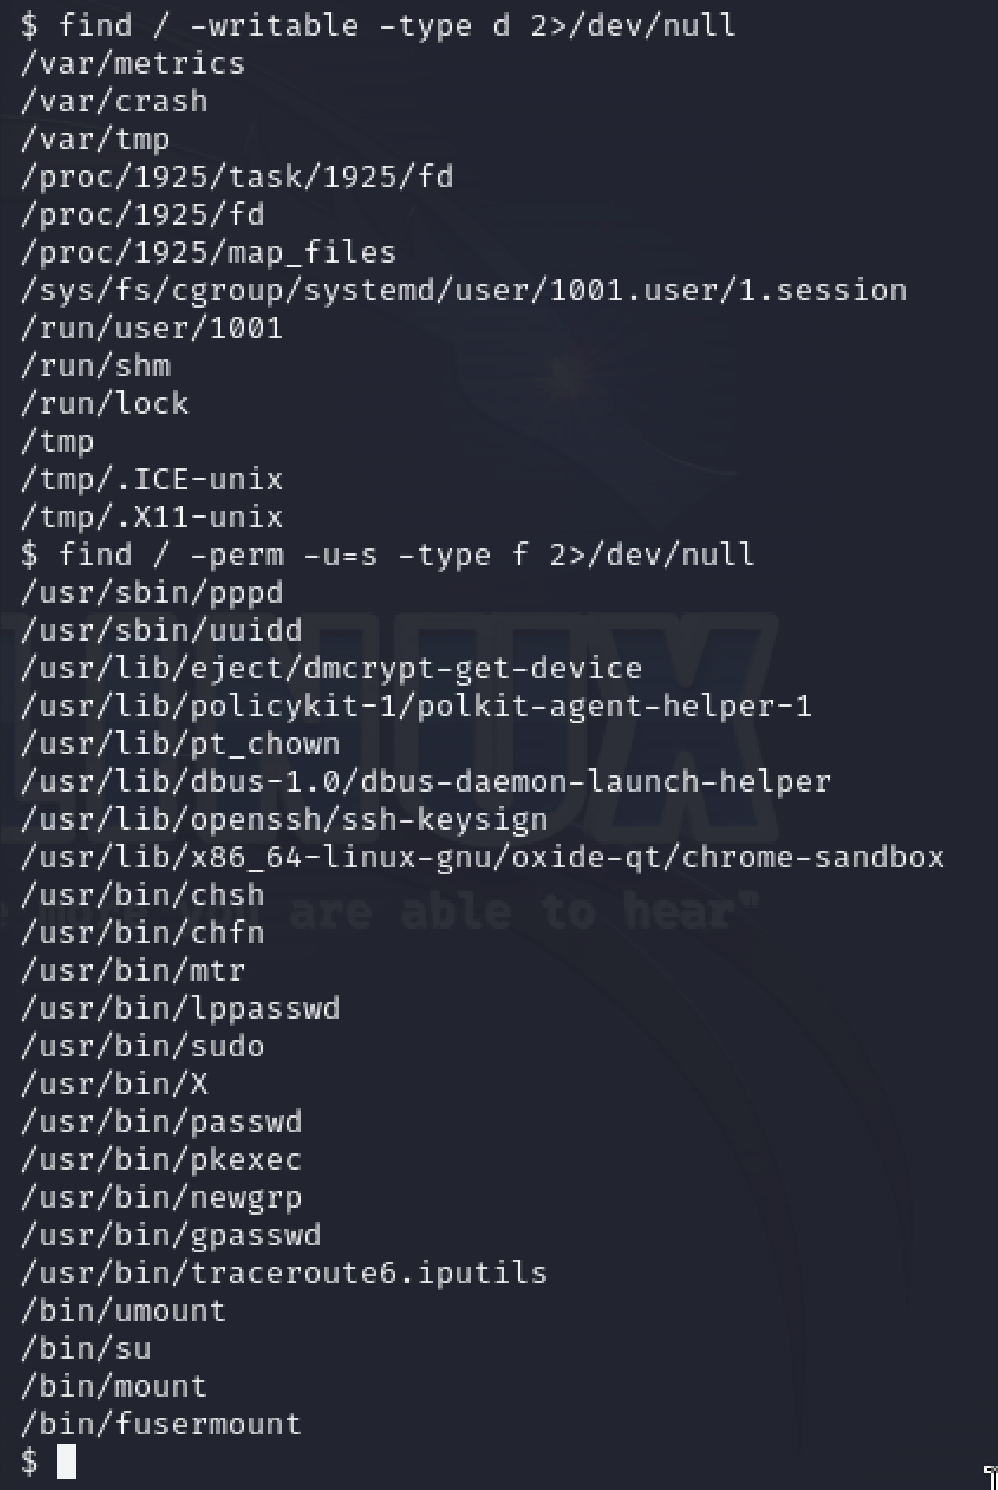Click the /usr/lib/pt_chown line

click(180, 744)
